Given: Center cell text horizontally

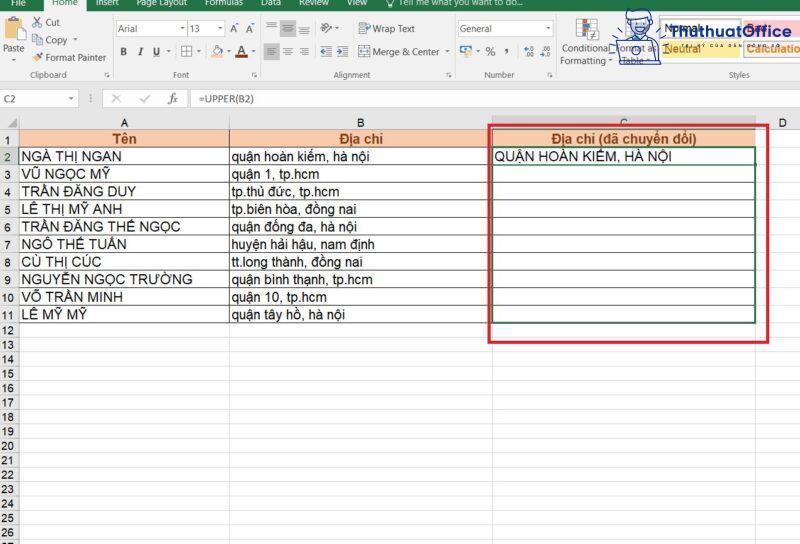Looking at the screenshot, I should [288, 52].
